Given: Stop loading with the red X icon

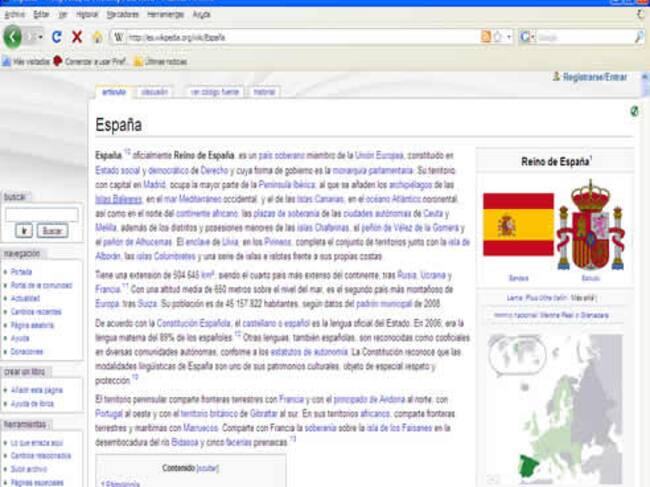Looking at the screenshot, I should coord(77,37).
